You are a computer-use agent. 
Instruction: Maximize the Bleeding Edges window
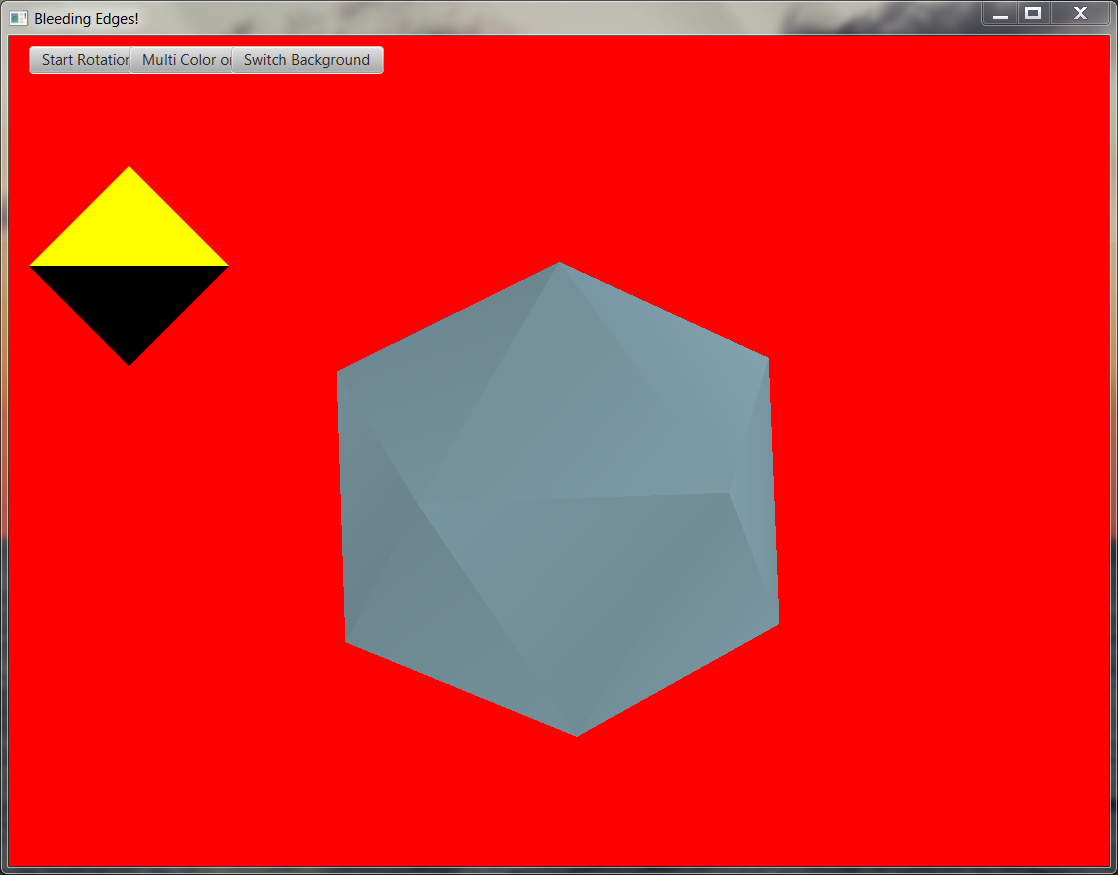click(x=1034, y=14)
